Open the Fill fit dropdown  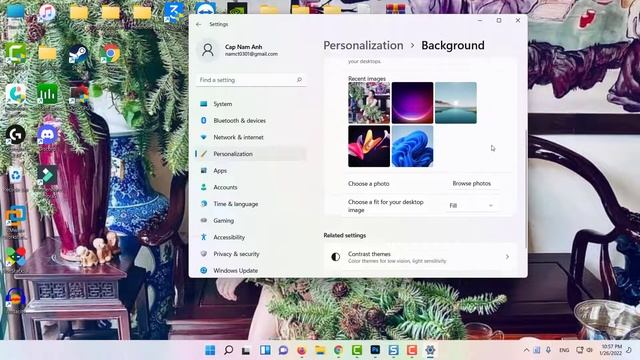click(471, 205)
